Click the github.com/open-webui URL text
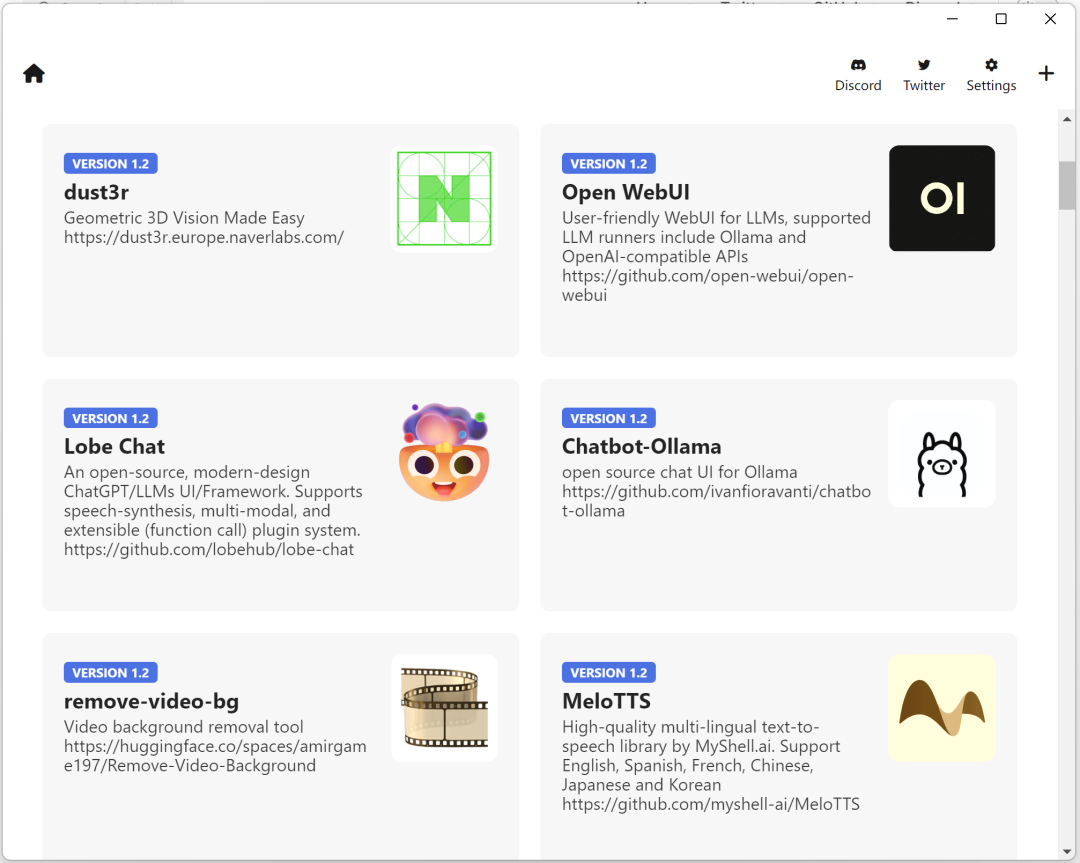The height and width of the screenshot is (863, 1080). tap(707, 285)
